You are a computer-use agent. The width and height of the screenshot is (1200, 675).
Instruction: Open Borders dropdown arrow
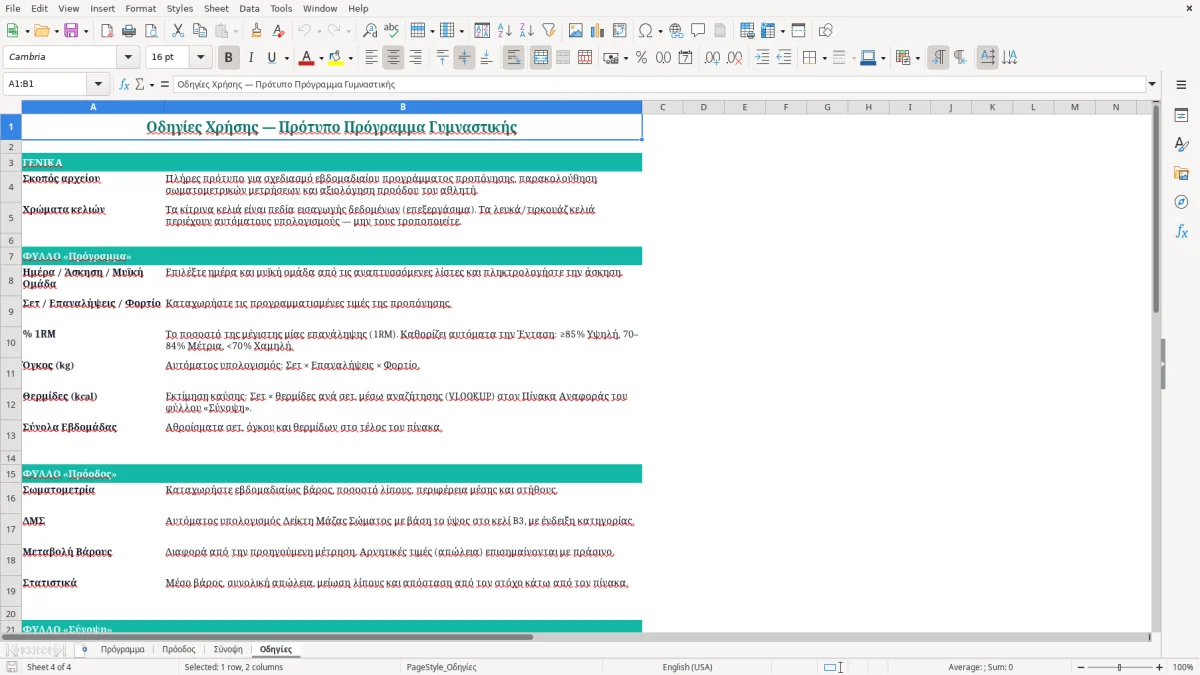coord(824,58)
